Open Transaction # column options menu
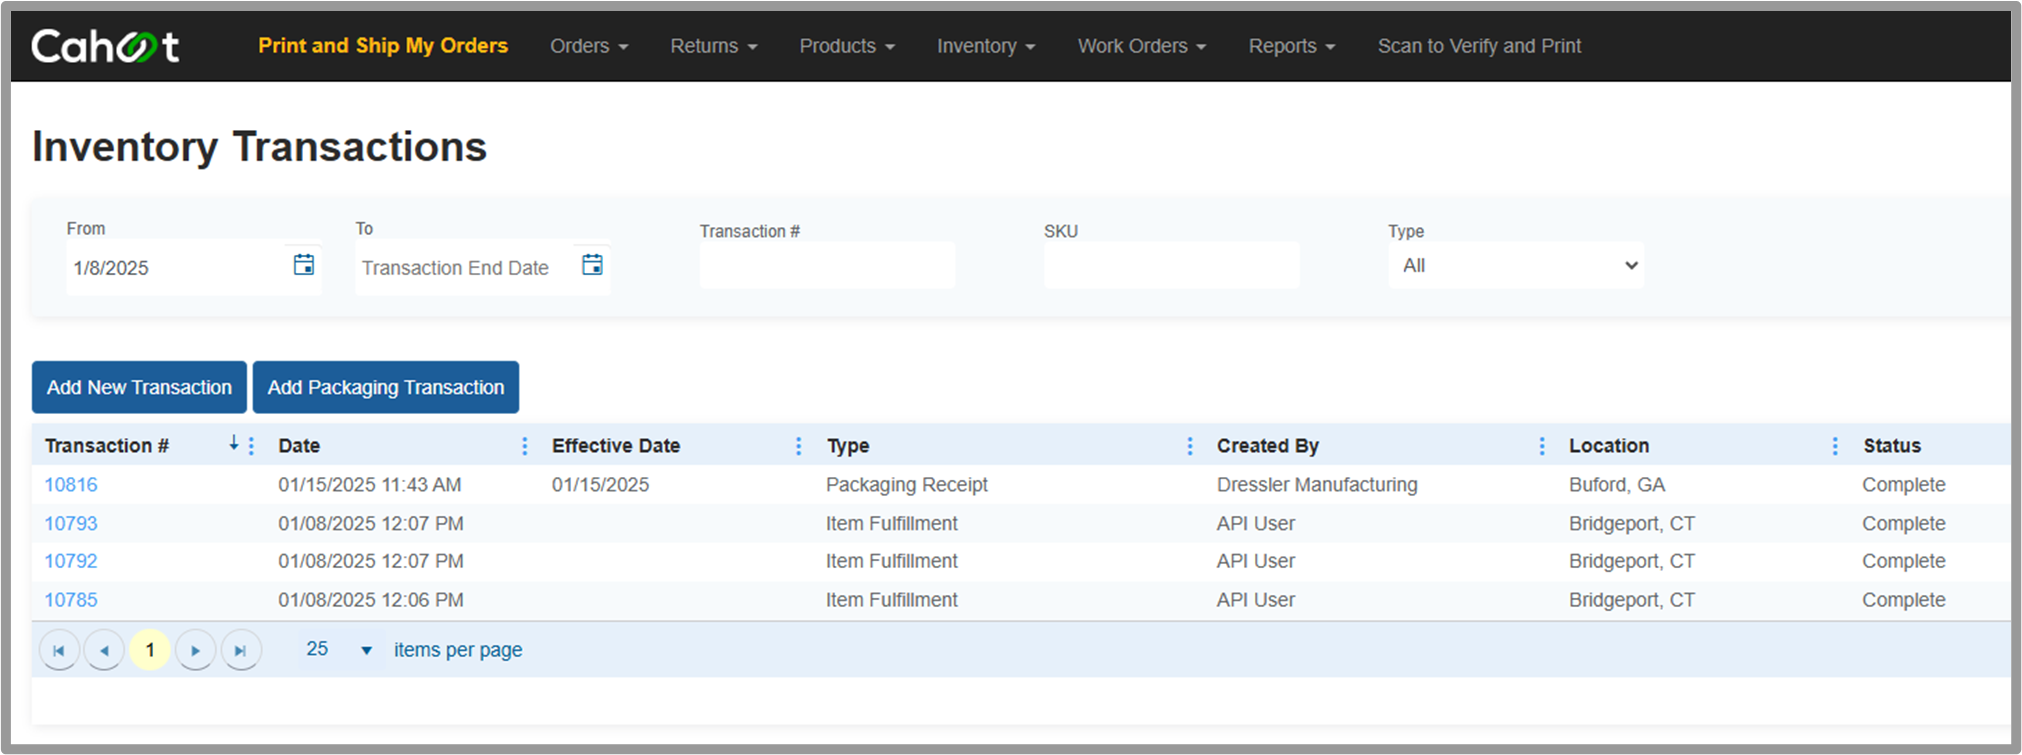Screen dimensions: 2022x755 tap(251, 446)
